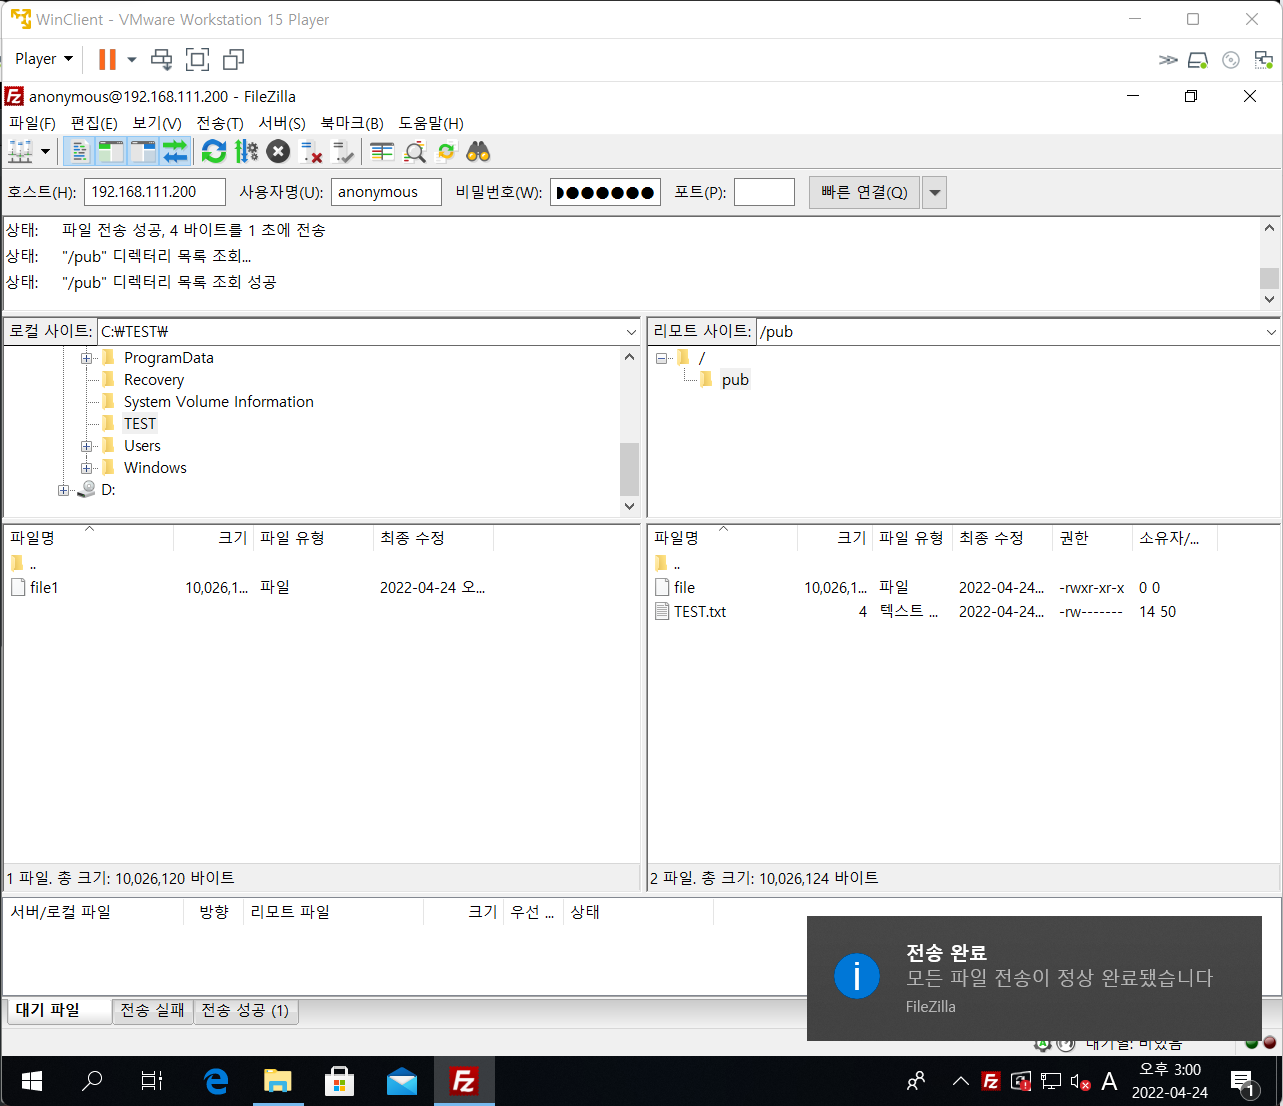Switch to the 전송 실패 tab
This screenshot has height=1106, width=1283.
click(x=152, y=1011)
